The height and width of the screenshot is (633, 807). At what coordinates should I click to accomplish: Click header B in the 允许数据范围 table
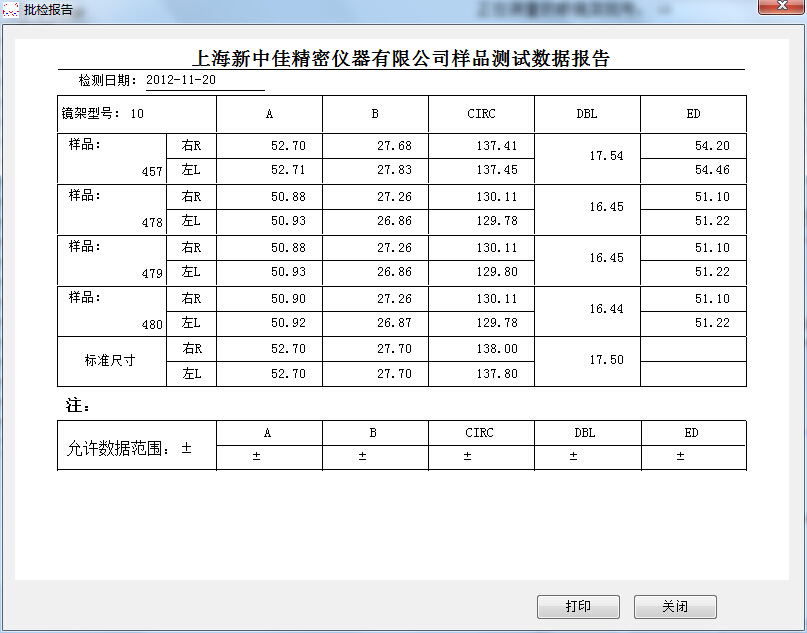373,433
